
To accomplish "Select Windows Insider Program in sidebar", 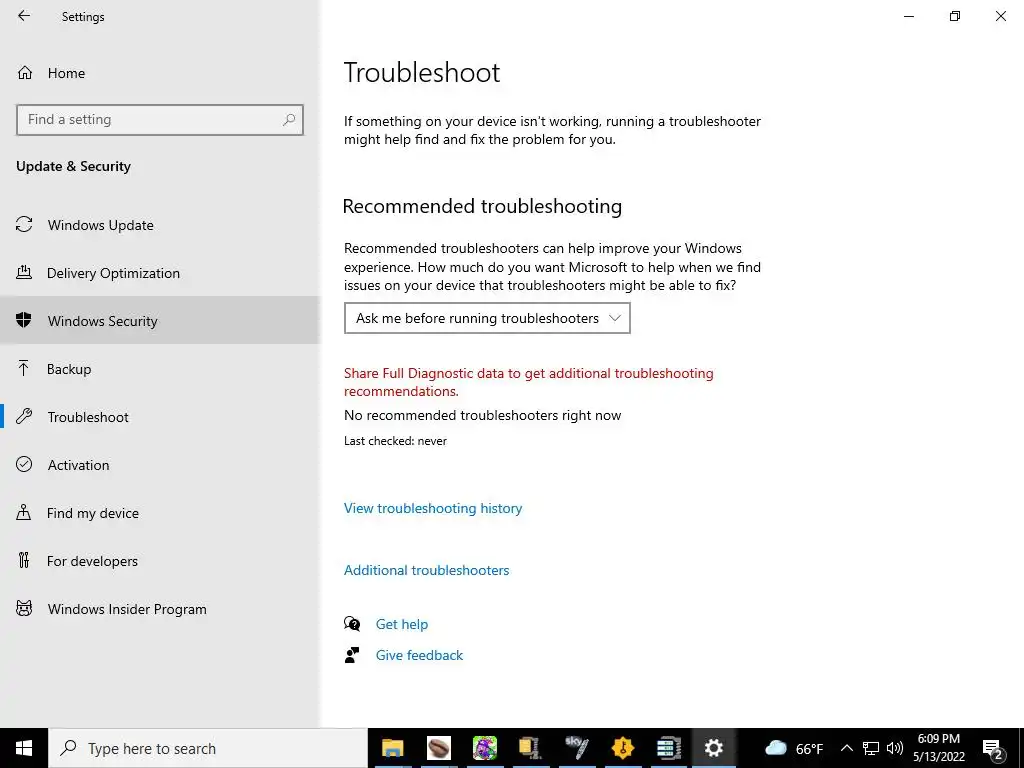I will click(127, 609).
